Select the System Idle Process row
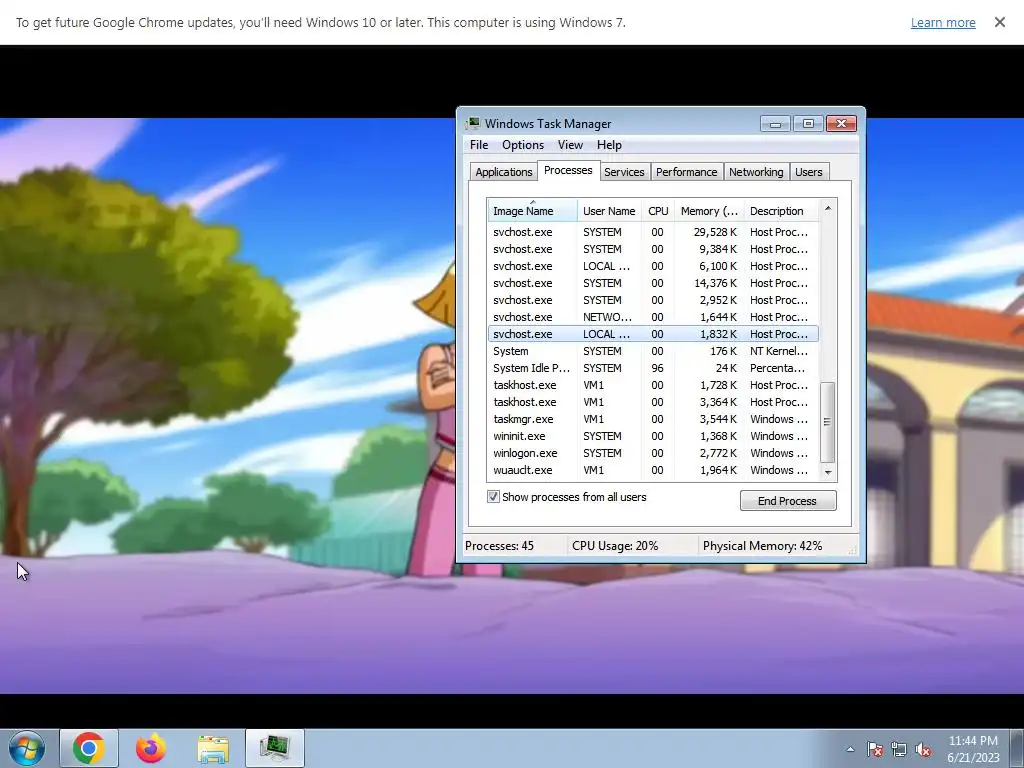The height and width of the screenshot is (768, 1024). (653, 368)
